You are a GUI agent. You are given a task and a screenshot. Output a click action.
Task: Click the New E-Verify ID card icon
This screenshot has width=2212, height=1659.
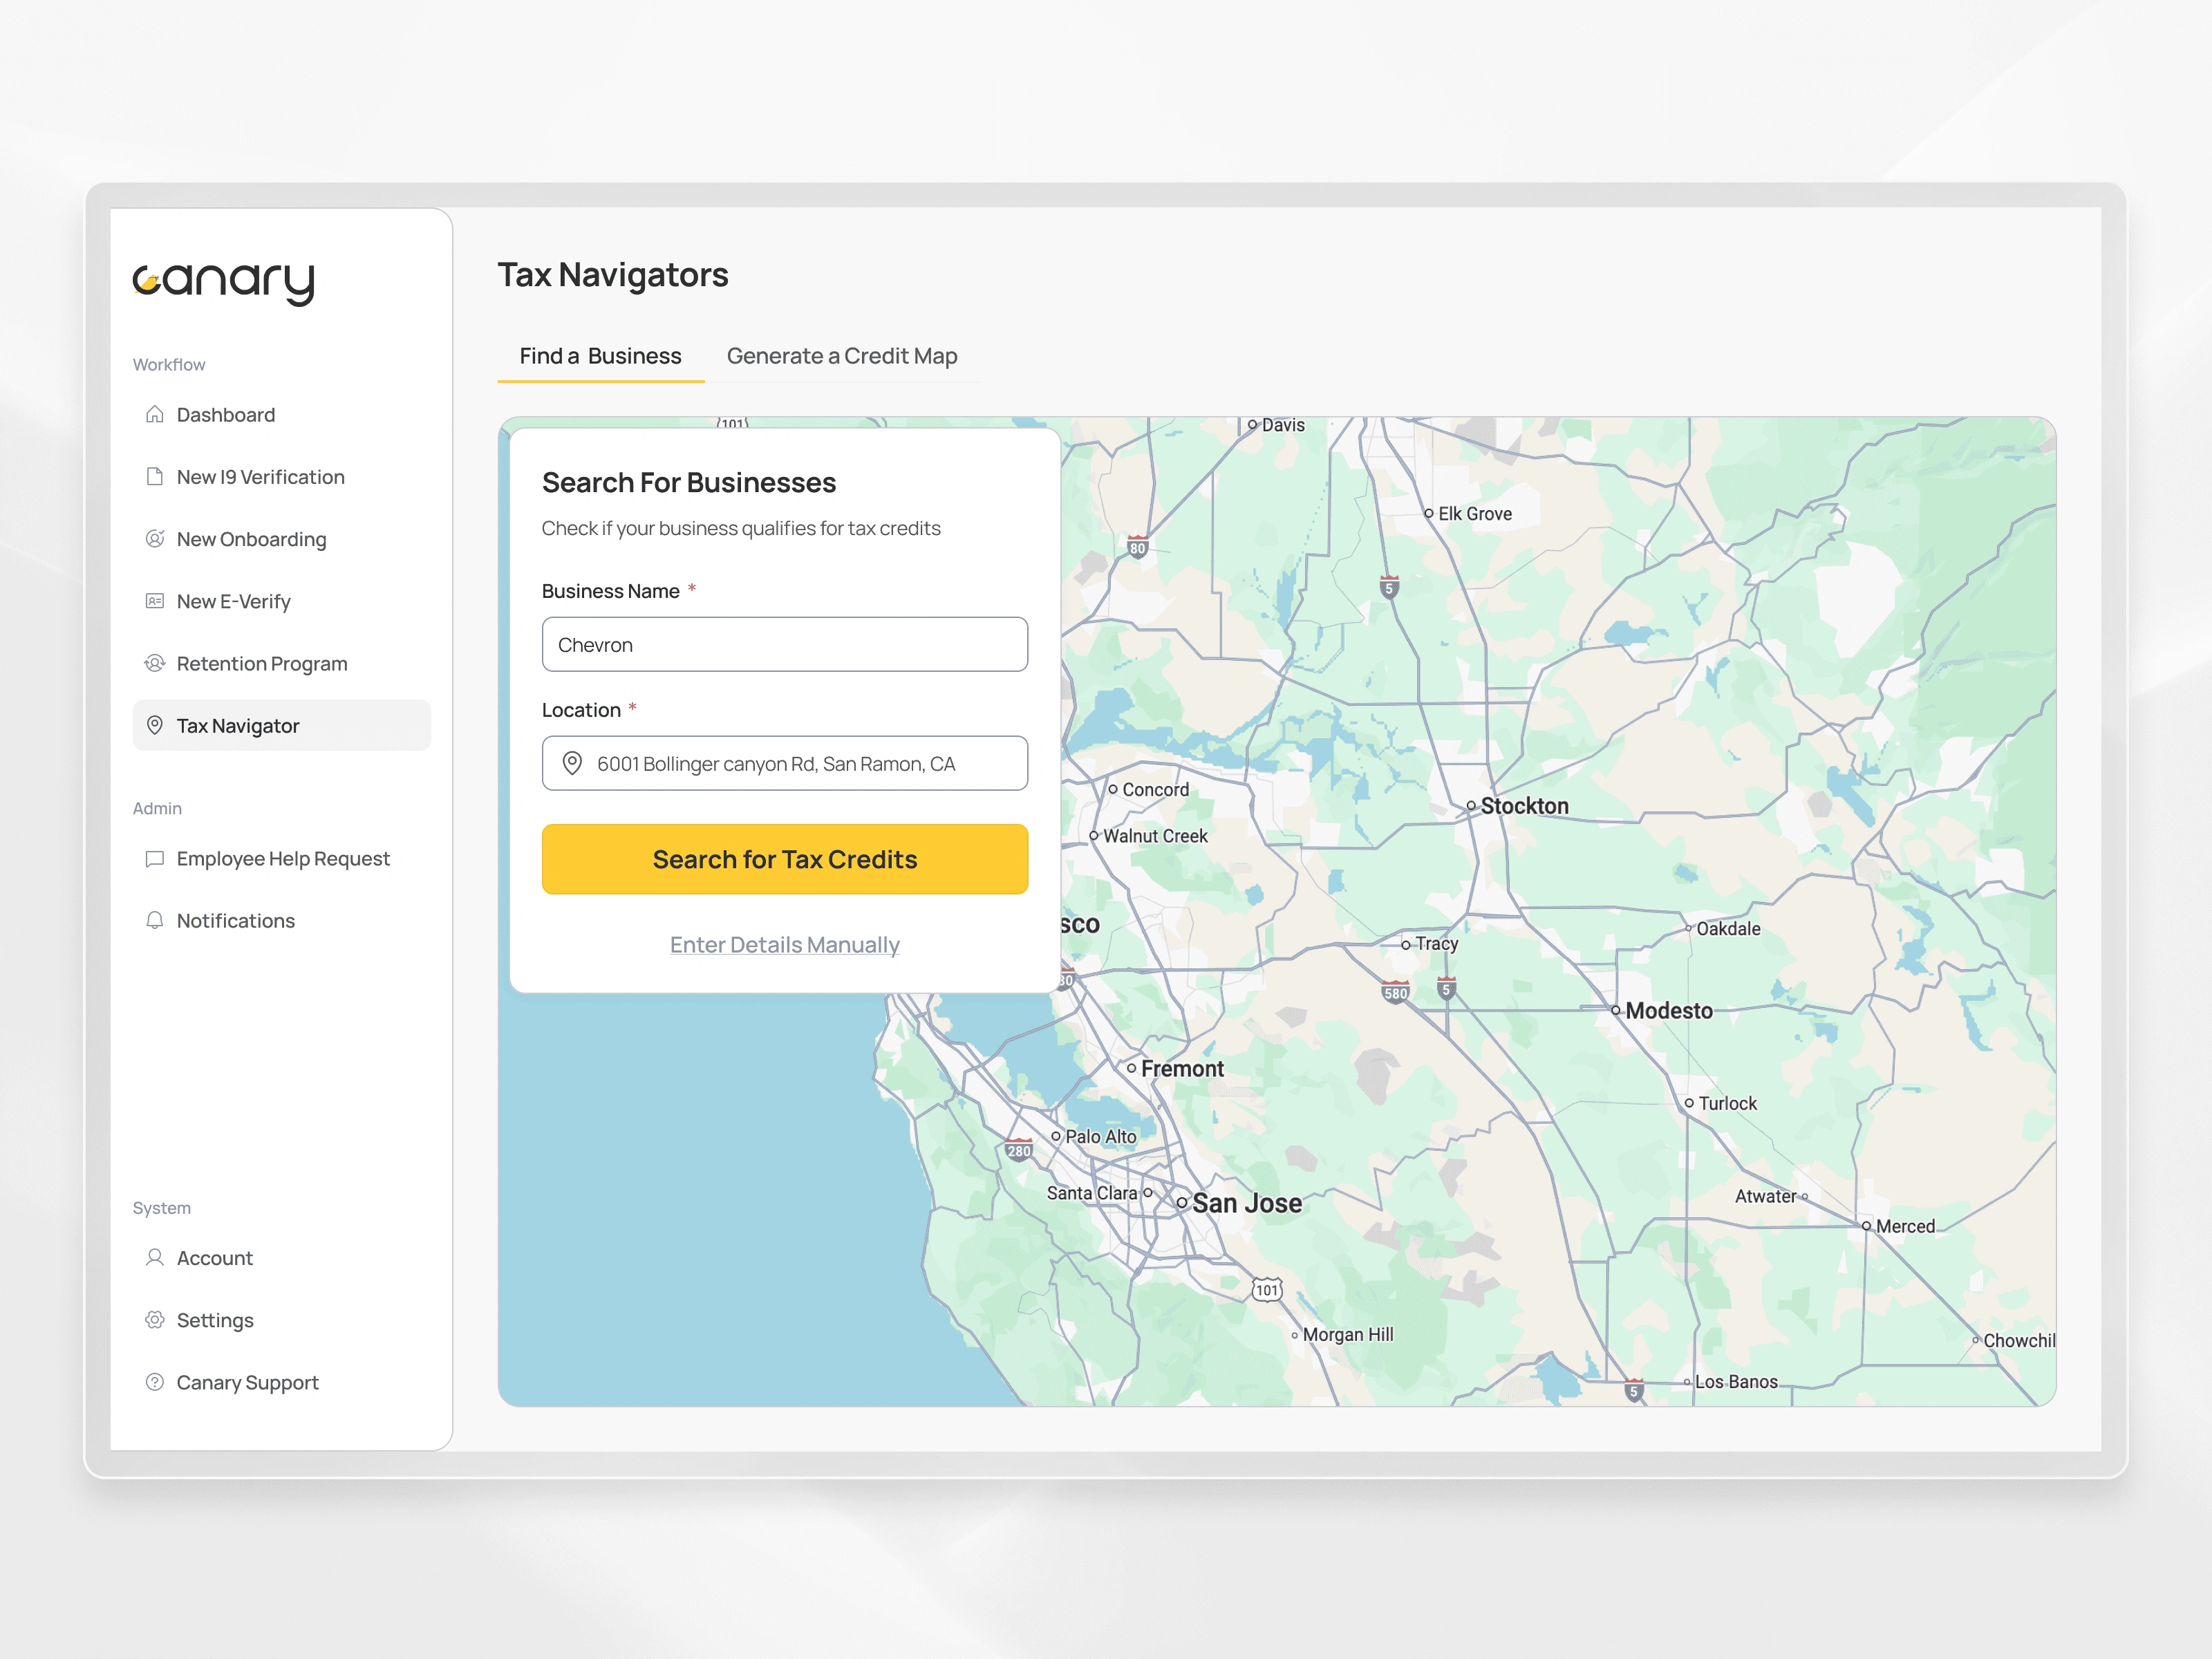(154, 601)
